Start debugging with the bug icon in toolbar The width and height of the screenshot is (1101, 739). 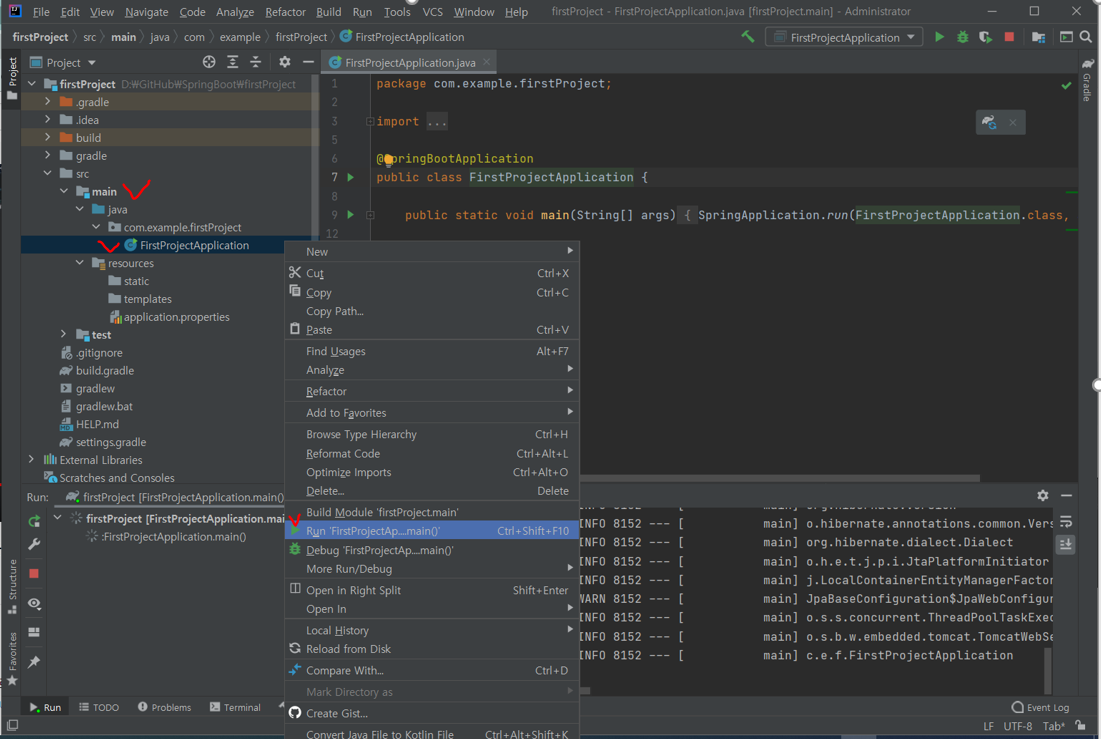pos(963,37)
